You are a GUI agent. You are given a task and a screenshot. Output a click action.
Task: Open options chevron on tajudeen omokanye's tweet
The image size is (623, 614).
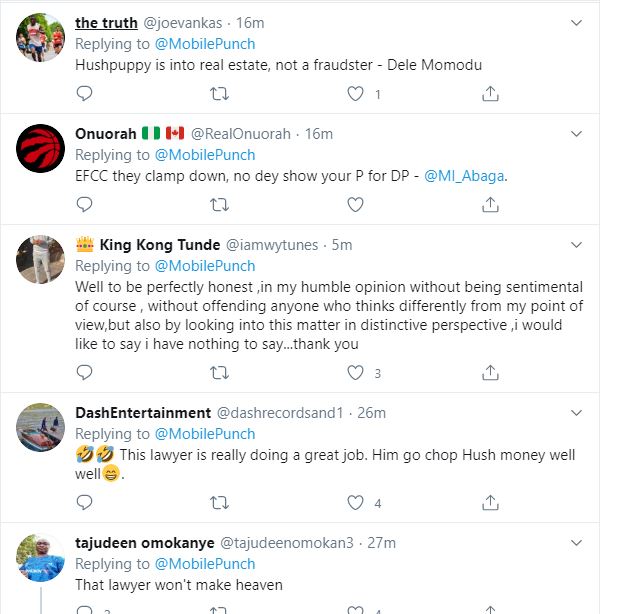coord(577,542)
